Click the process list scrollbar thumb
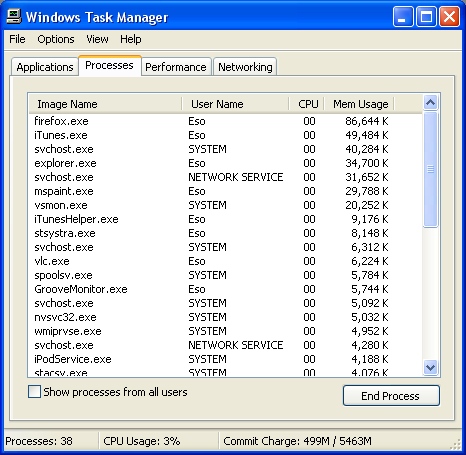 pos(431,169)
